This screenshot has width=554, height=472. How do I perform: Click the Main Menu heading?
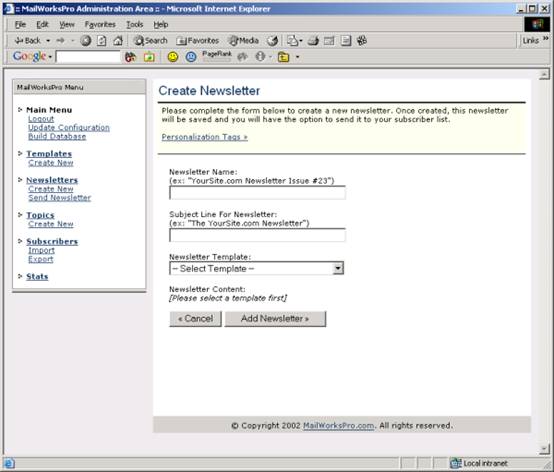49,110
